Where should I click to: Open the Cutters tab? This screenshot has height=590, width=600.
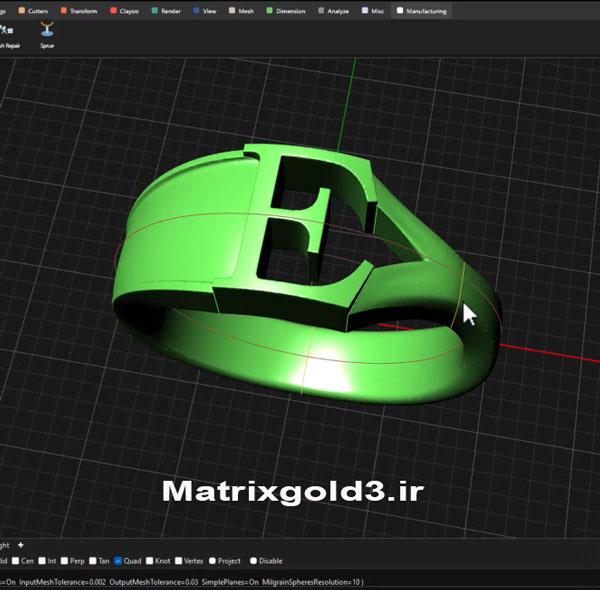pyautogui.click(x=33, y=11)
